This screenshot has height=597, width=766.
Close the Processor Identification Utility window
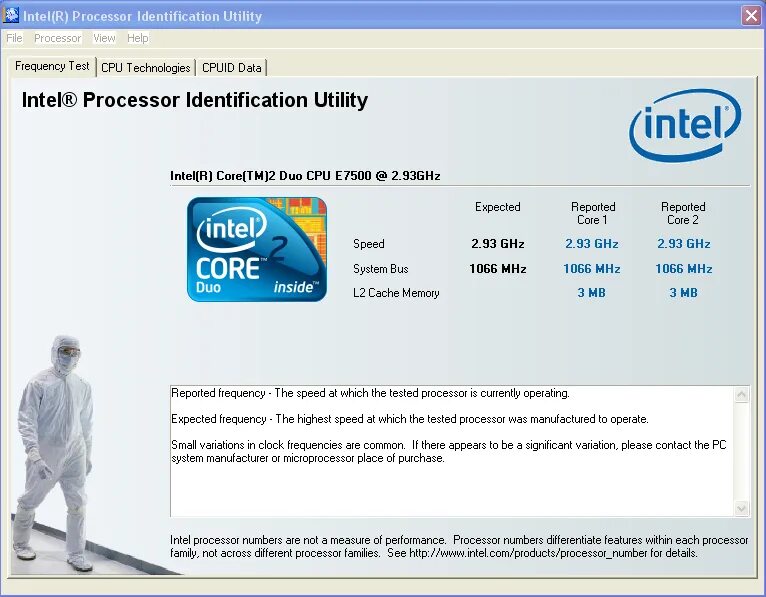tap(751, 16)
